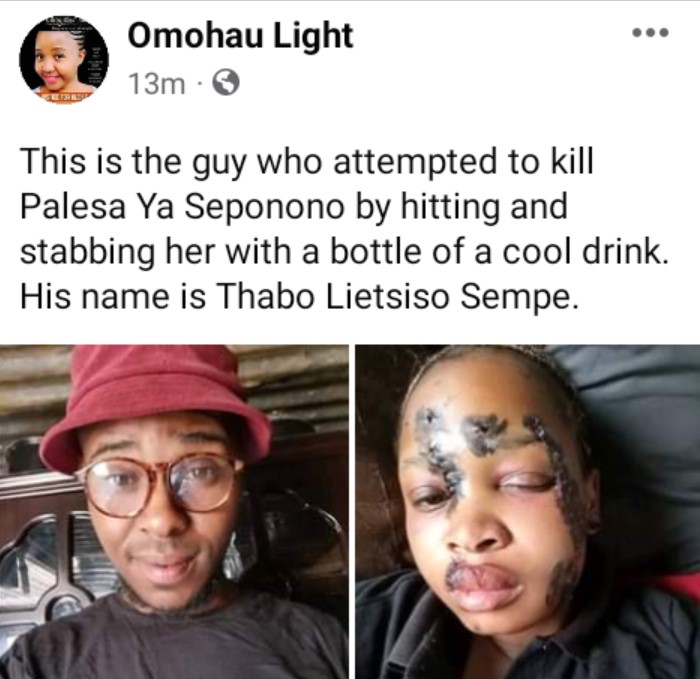
Task: Tap the author name Omohau Light
Action: point(240,35)
